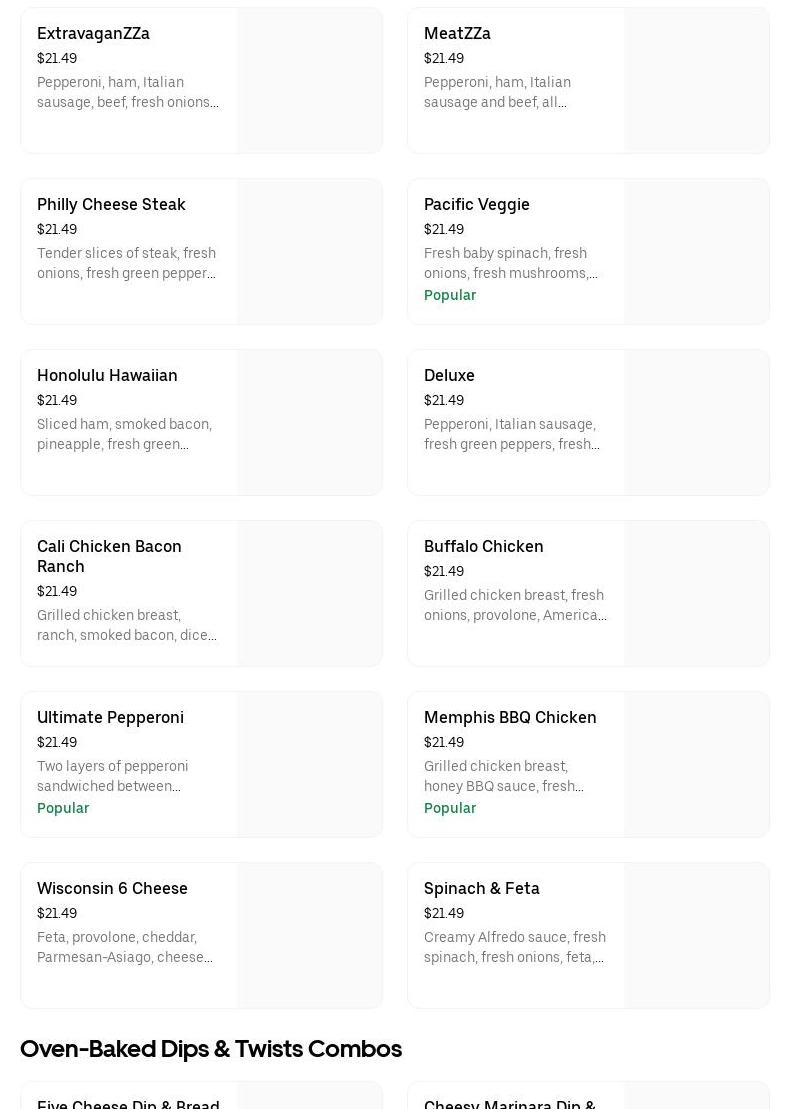Select Honolulu Hawaiian pizza

pyautogui.click(x=107, y=376)
